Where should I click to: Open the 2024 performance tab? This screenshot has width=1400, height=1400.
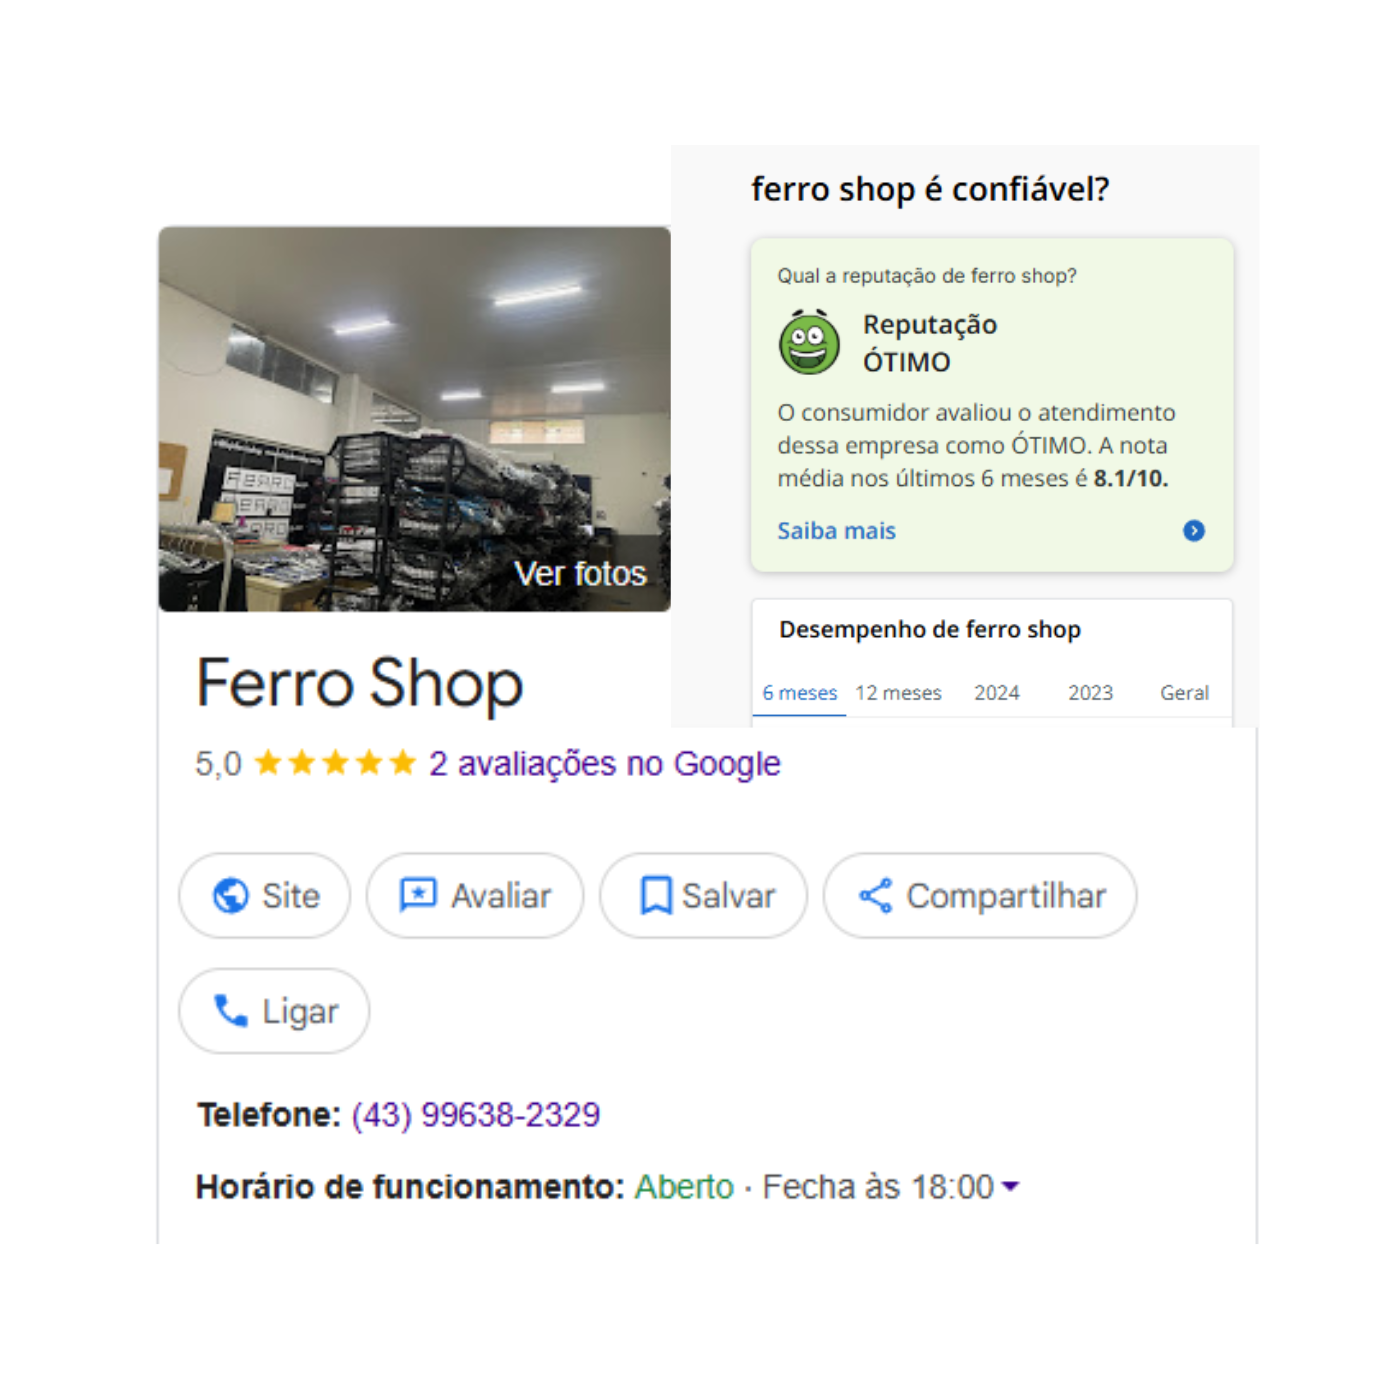point(997,693)
